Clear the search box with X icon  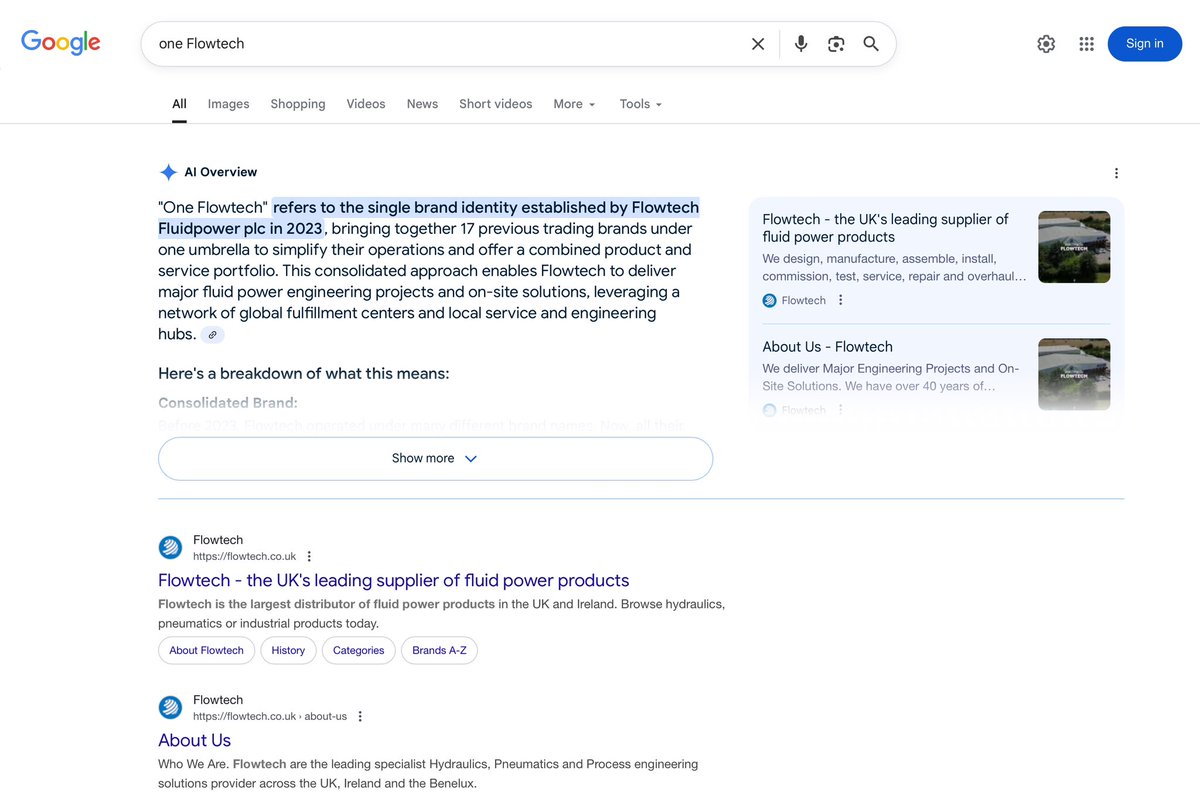pyautogui.click(x=758, y=44)
